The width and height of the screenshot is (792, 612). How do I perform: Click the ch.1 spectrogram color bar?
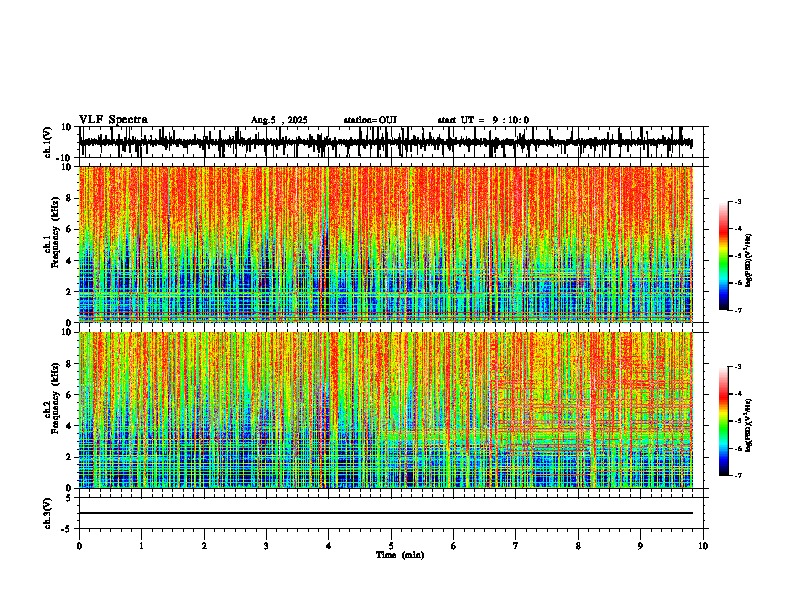point(723,255)
